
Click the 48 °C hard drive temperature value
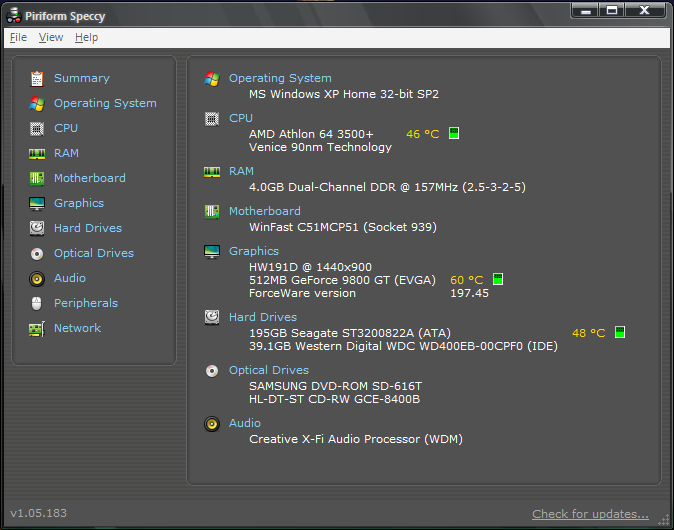click(588, 333)
